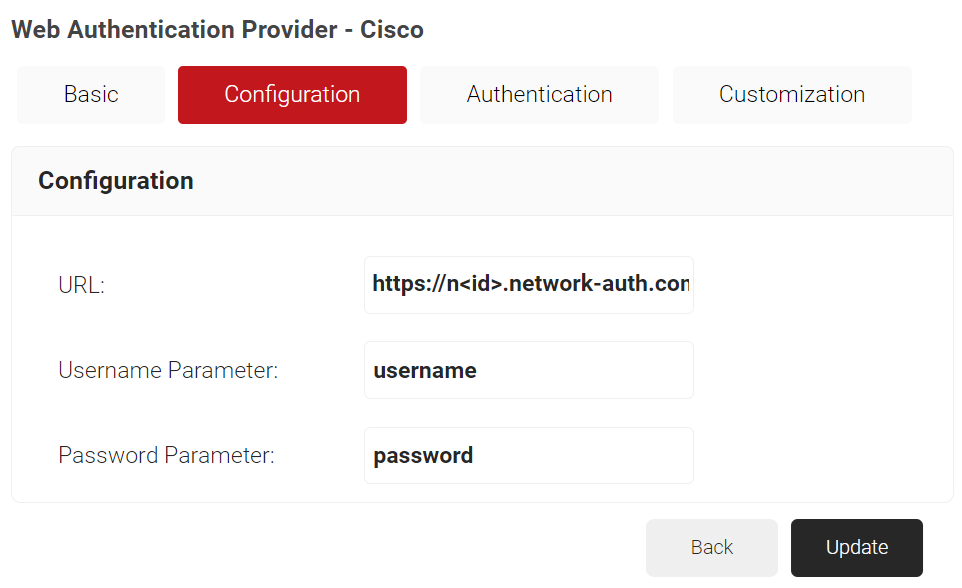The width and height of the screenshot is (962, 588).
Task: Place cursor in the network-auth URL text
Action: click(x=529, y=285)
